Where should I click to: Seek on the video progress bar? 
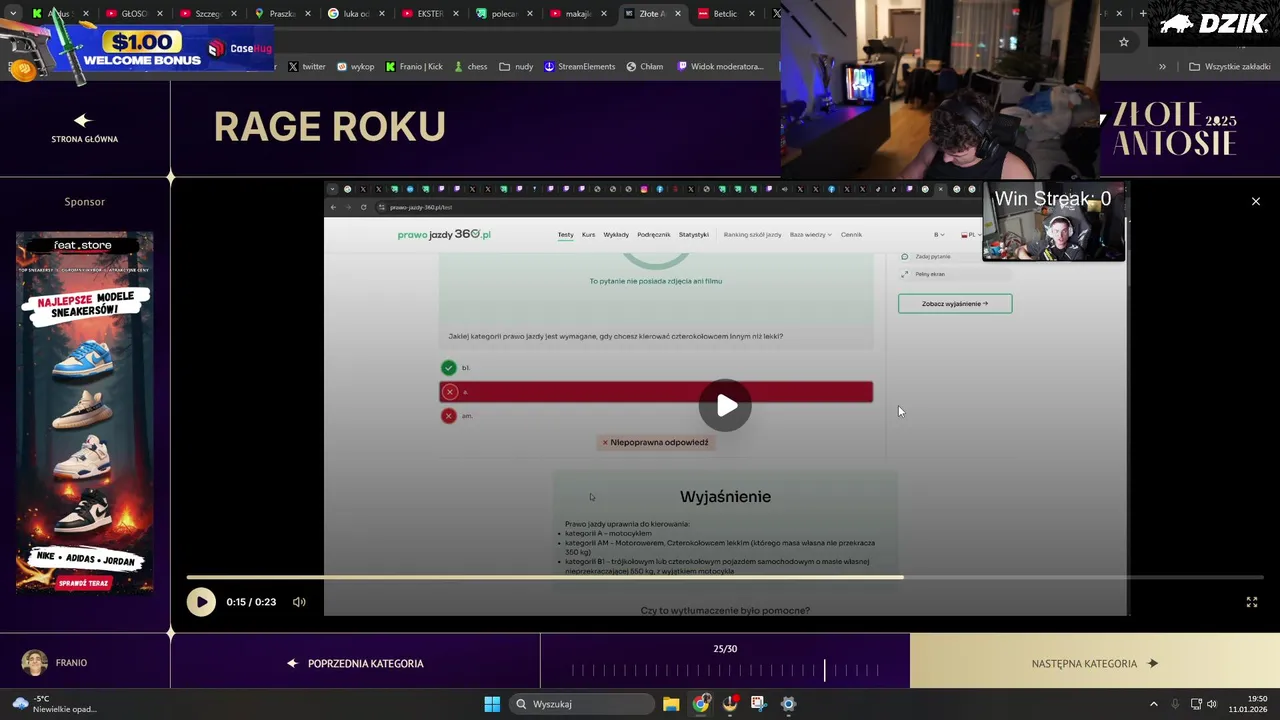[x=725, y=577]
